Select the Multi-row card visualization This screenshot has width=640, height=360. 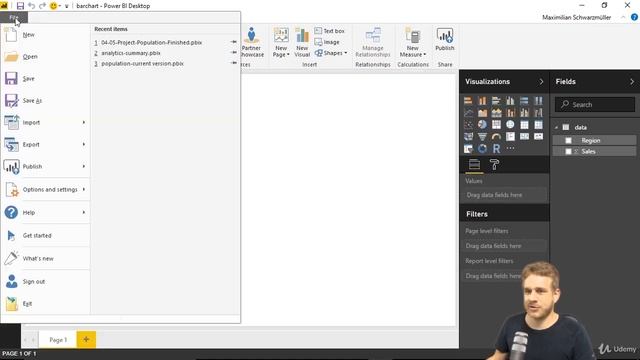(x=510, y=136)
